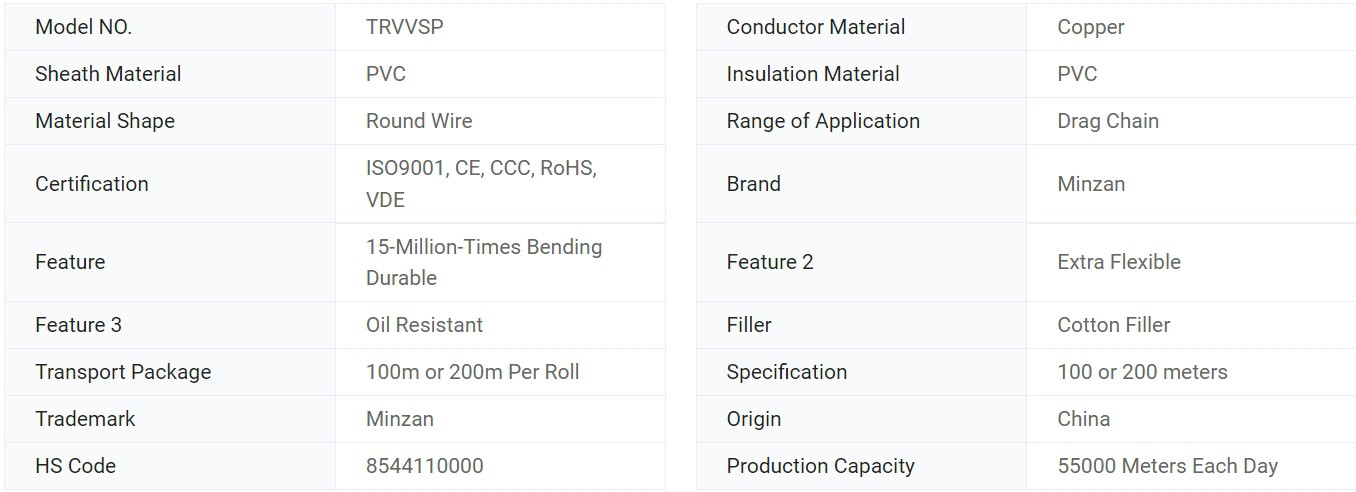The width and height of the screenshot is (1356, 492).
Task: Select the 55000 Meters Each Day text
Action: tap(1167, 466)
